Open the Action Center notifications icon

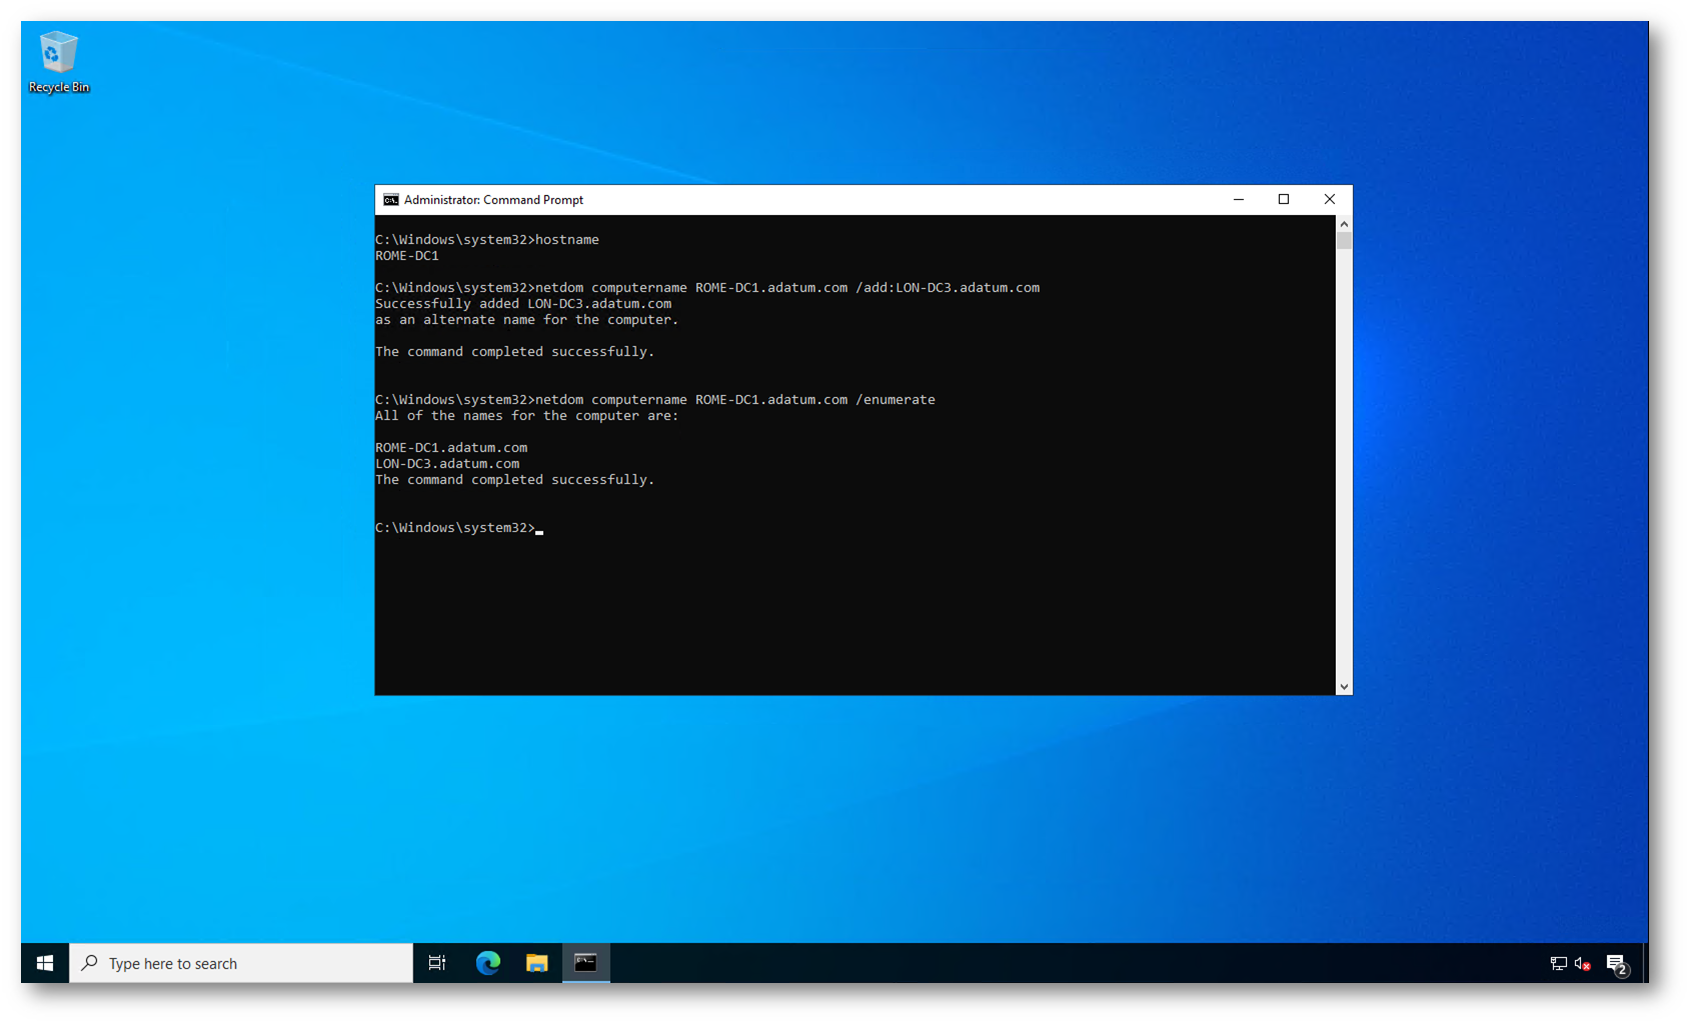coord(1616,964)
